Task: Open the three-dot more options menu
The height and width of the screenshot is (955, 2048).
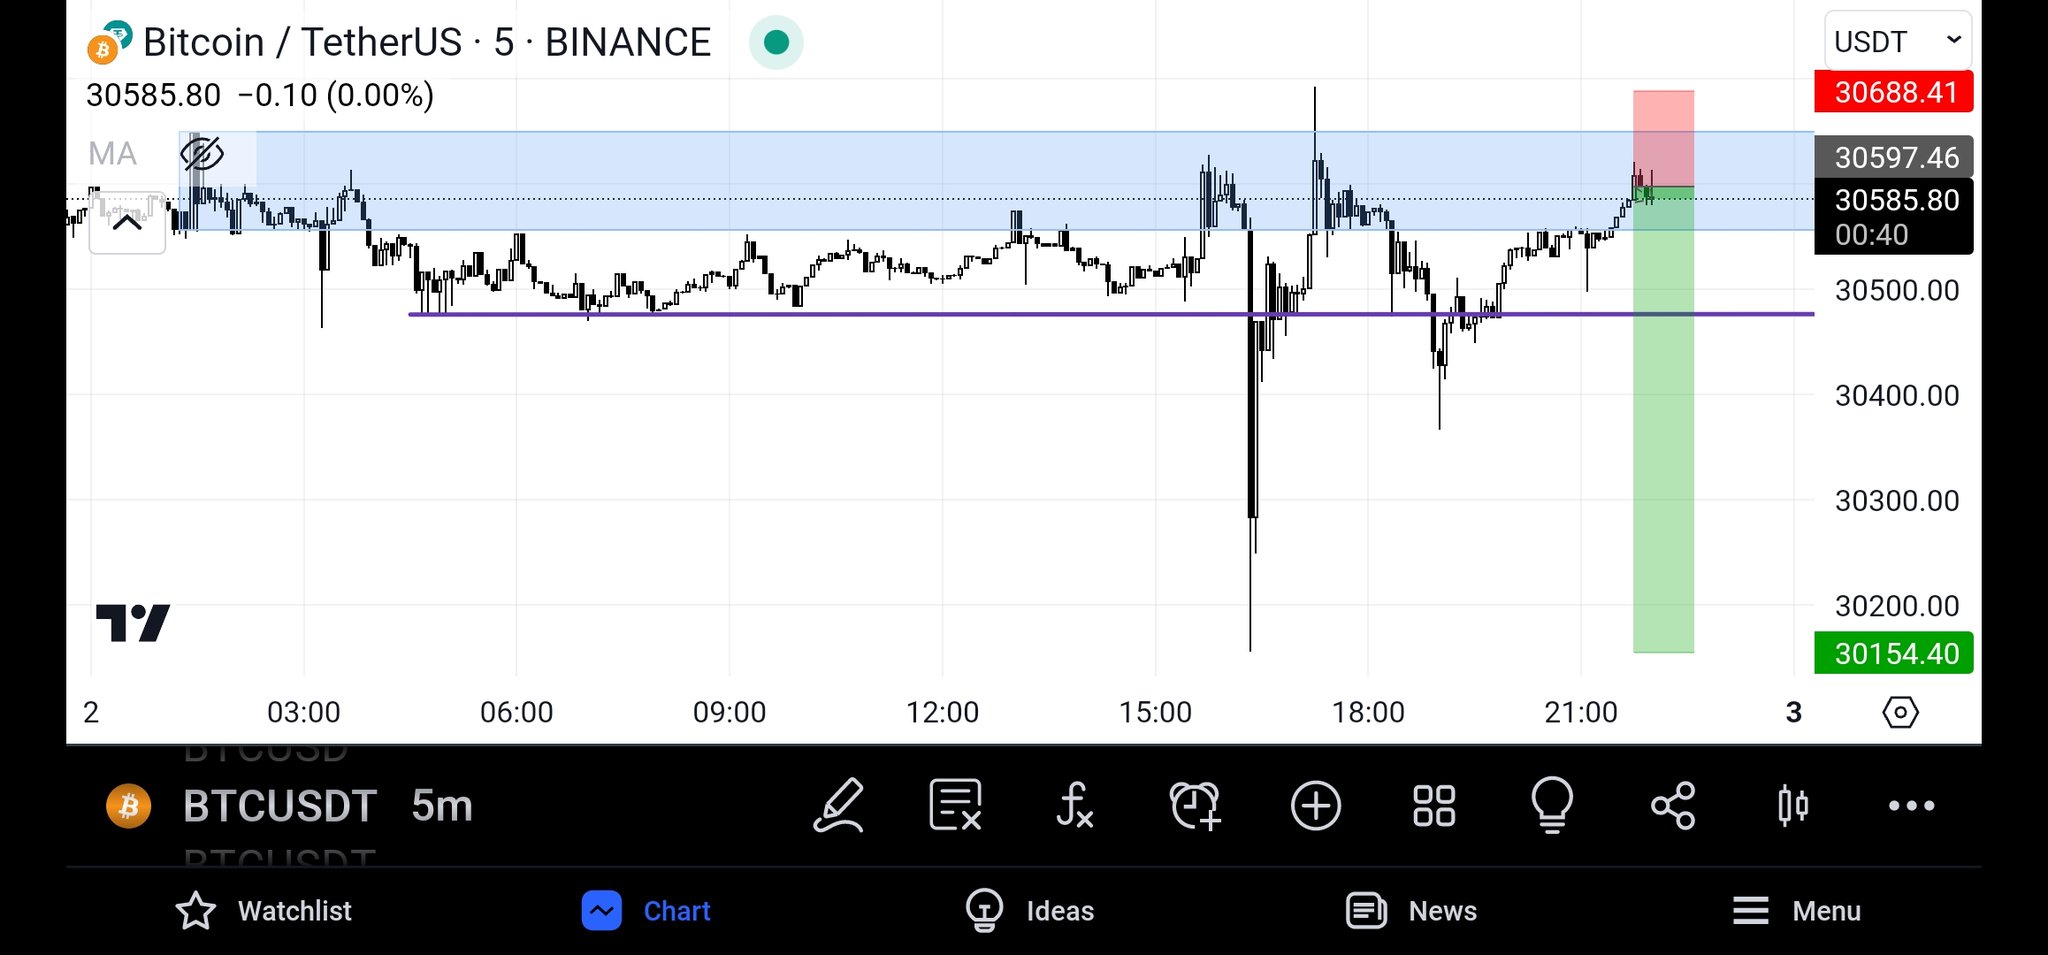Action: click(1911, 805)
